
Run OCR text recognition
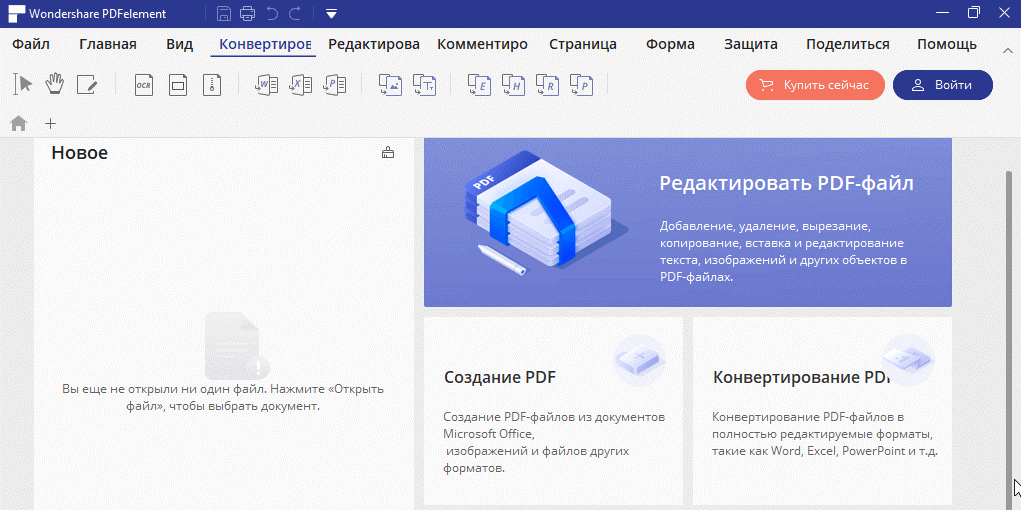(x=144, y=85)
